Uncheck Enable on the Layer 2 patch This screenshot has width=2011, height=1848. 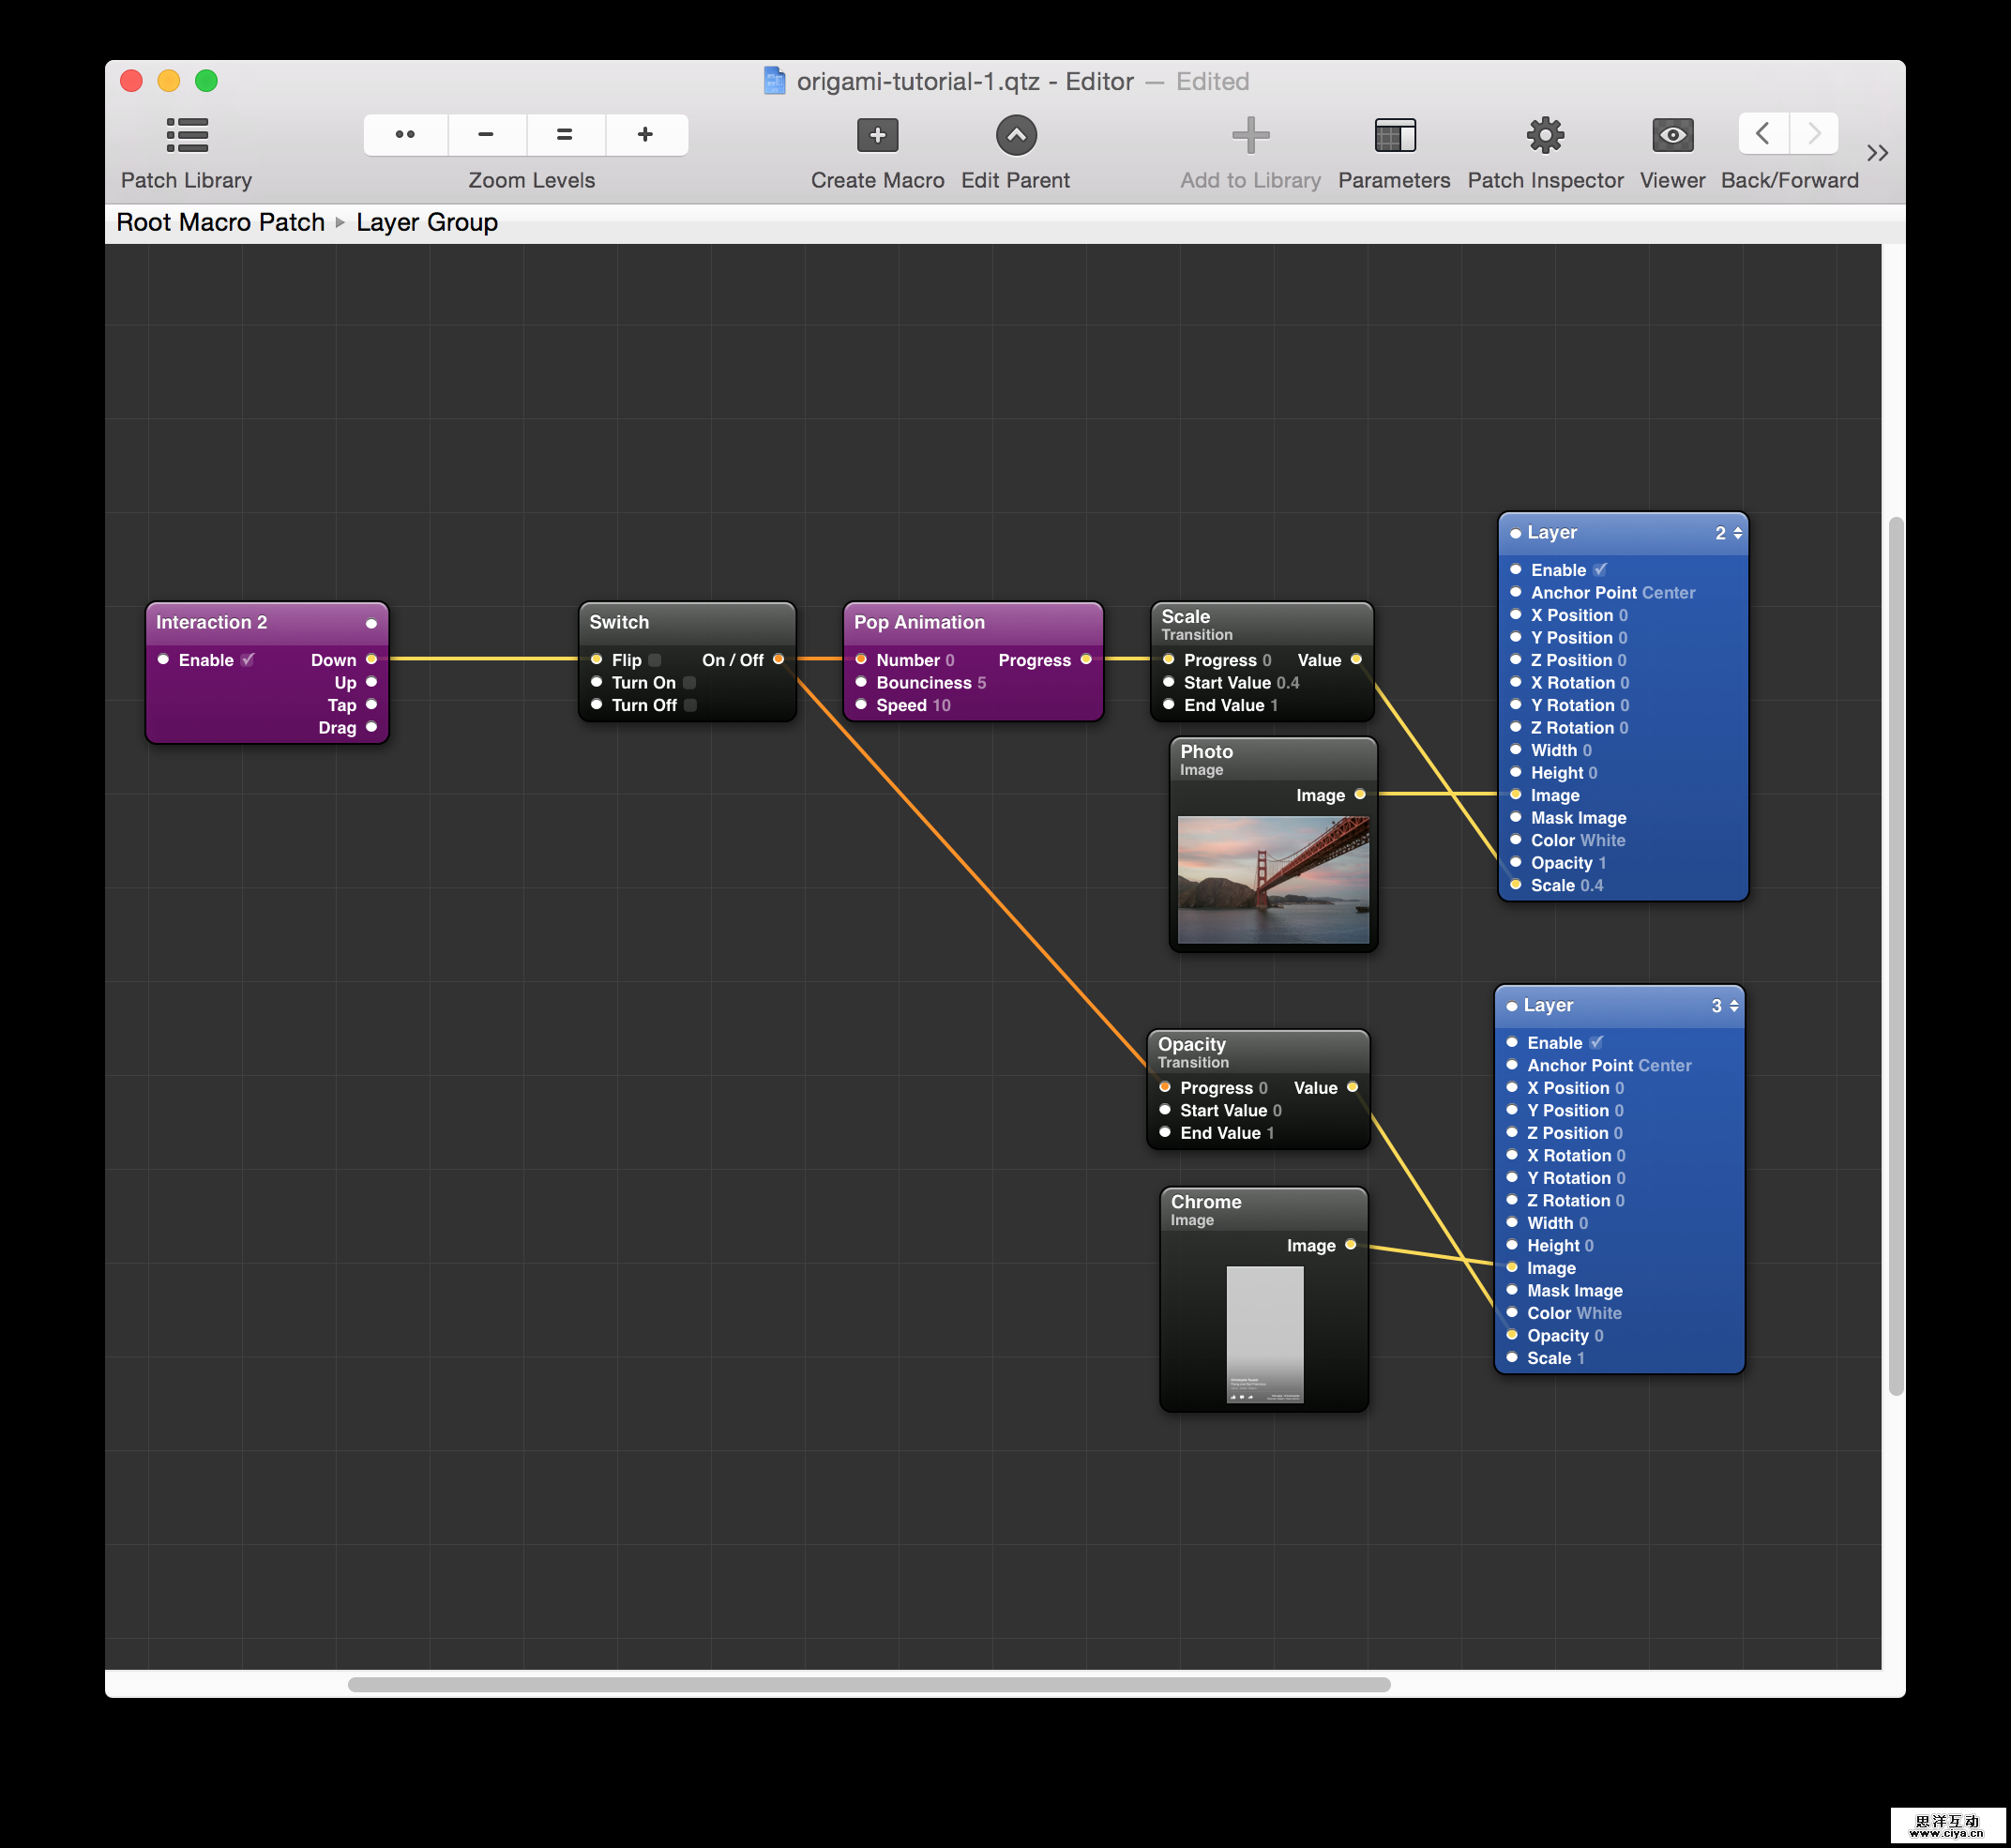point(1601,569)
